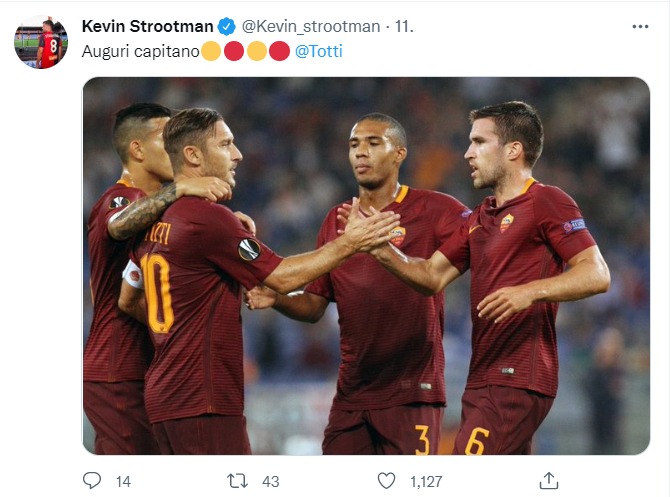Image resolution: width=670 pixels, height=497 pixels.
Task: Click the Kevin Strootman display name
Action: tap(147, 26)
